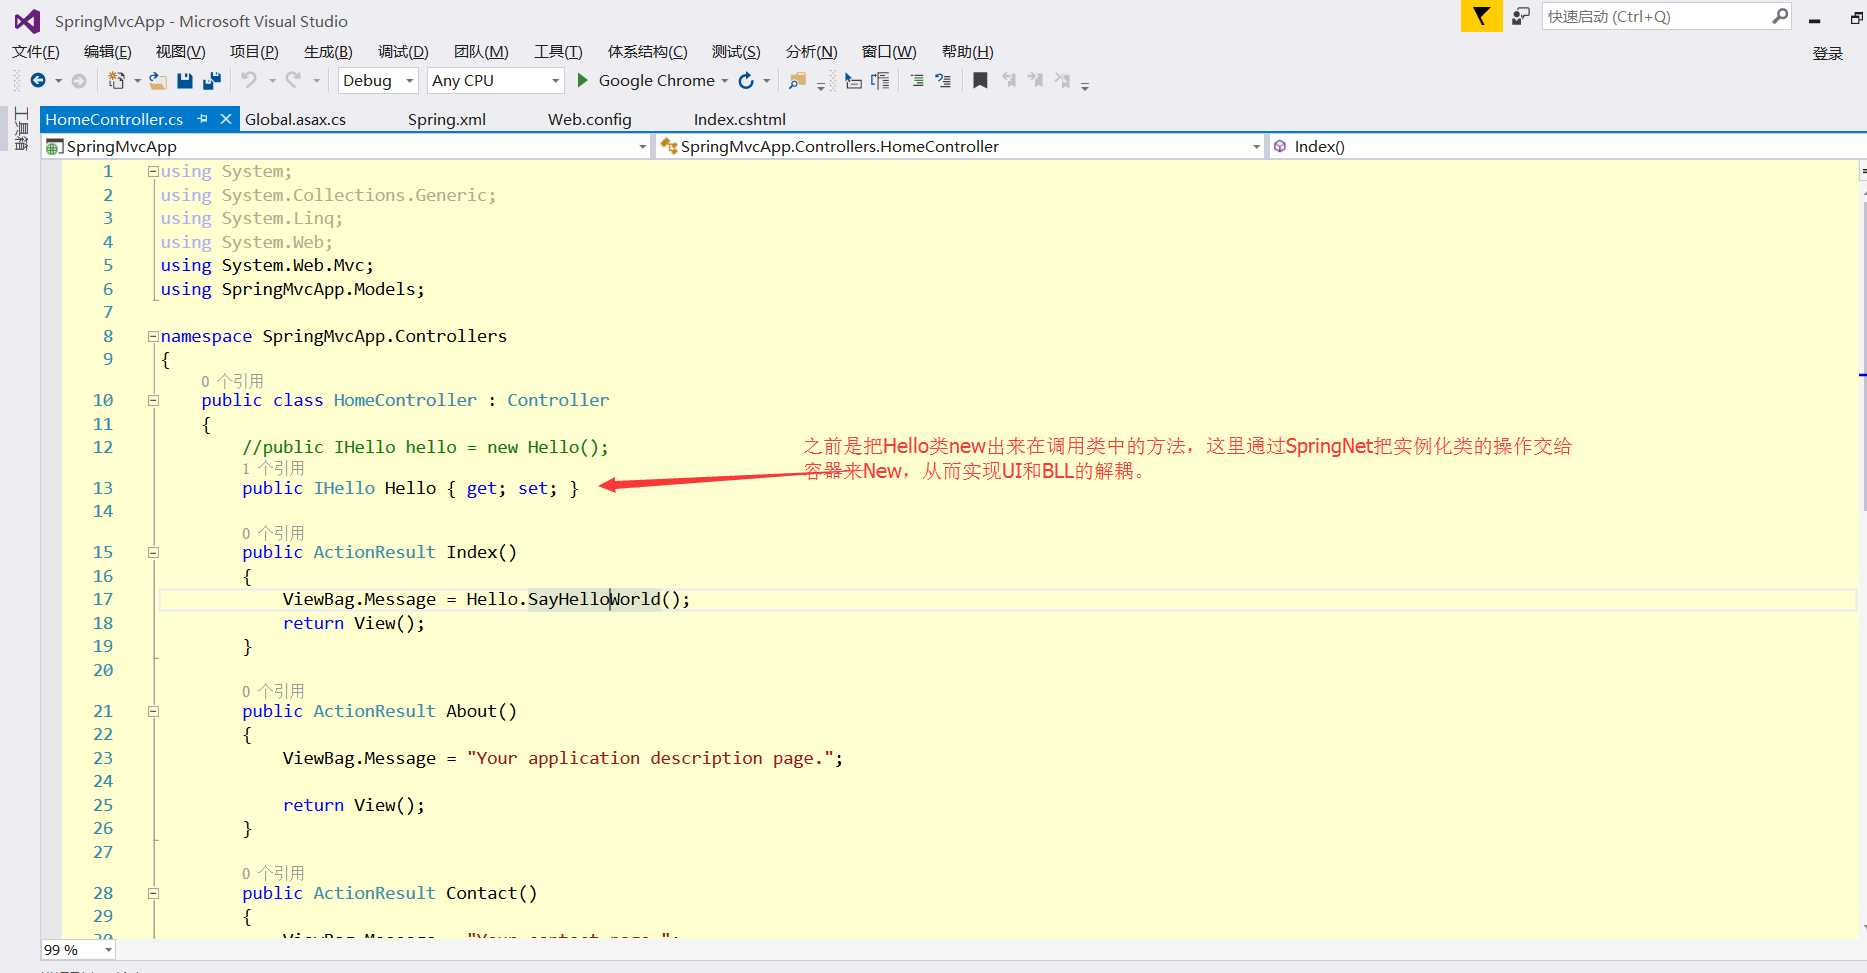Open the 文件(F) menu

click(x=36, y=52)
